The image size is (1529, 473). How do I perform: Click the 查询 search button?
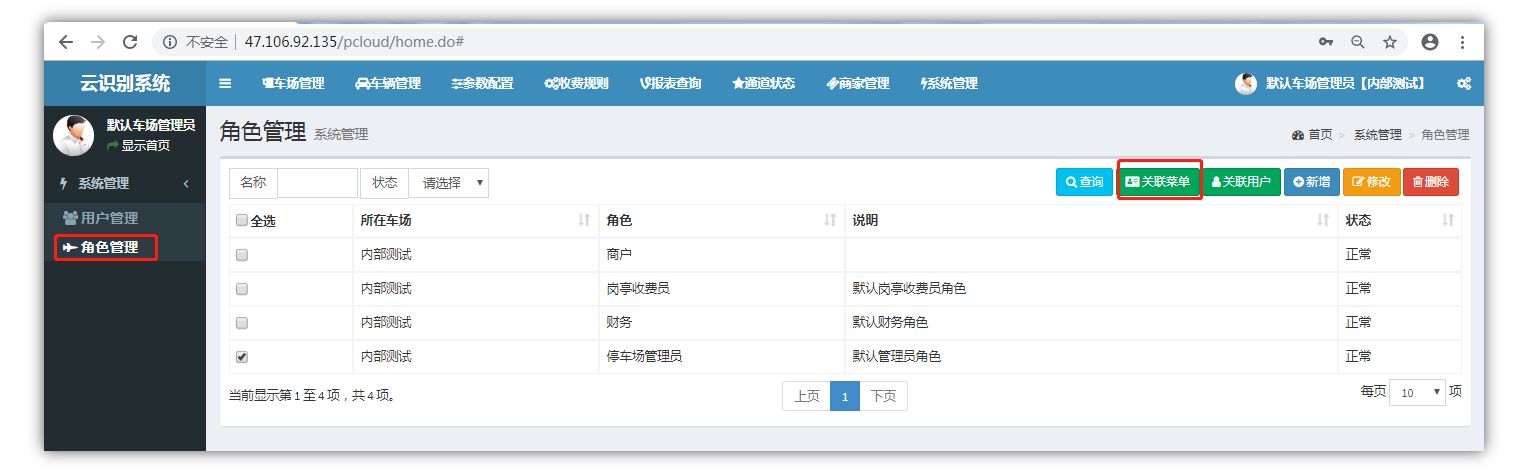coord(1084,182)
